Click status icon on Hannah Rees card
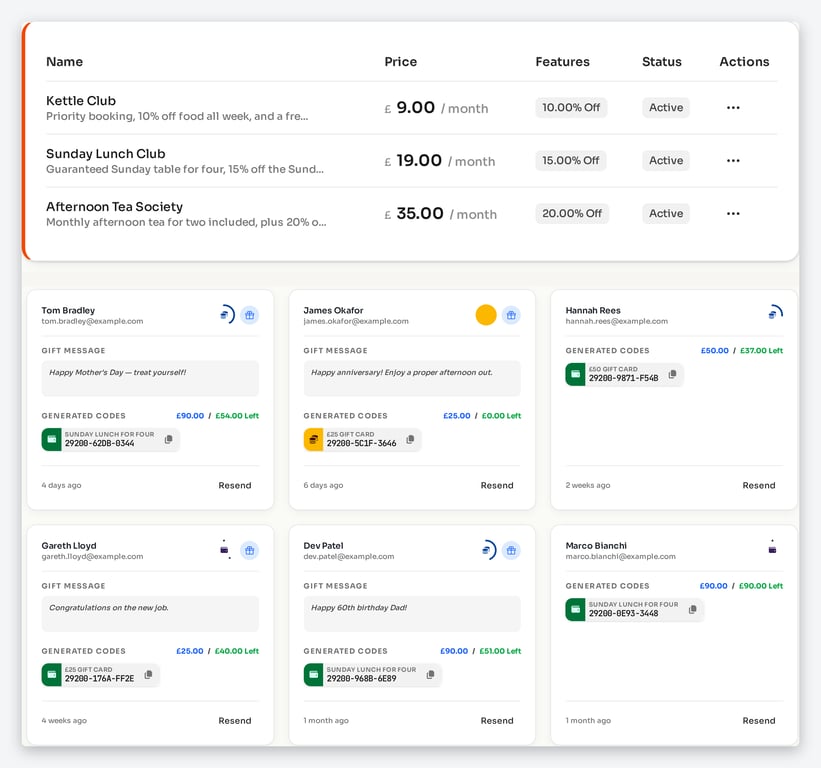Image resolution: width=821 pixels, height=768 pixels. pyautogui.click(x=775, y=313)
